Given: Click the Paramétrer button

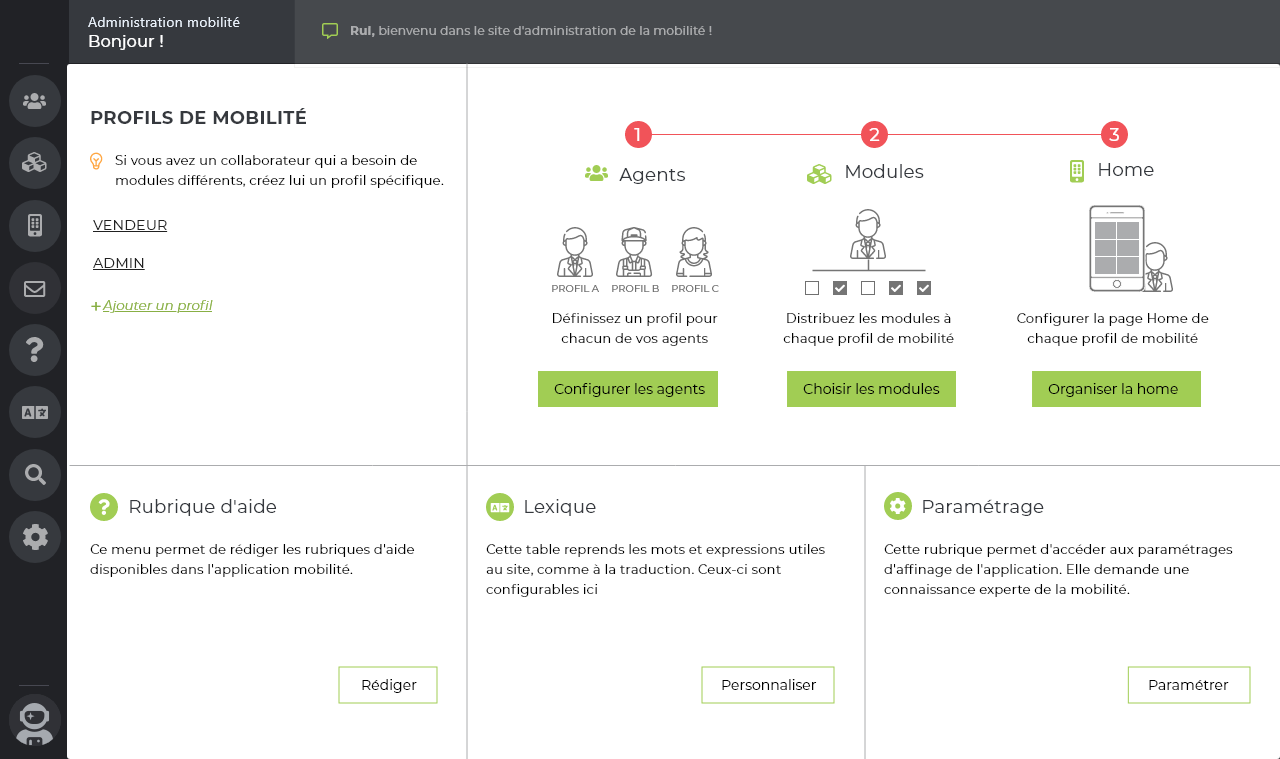Looking at the screenshot, I should [x=1188, y=685].
